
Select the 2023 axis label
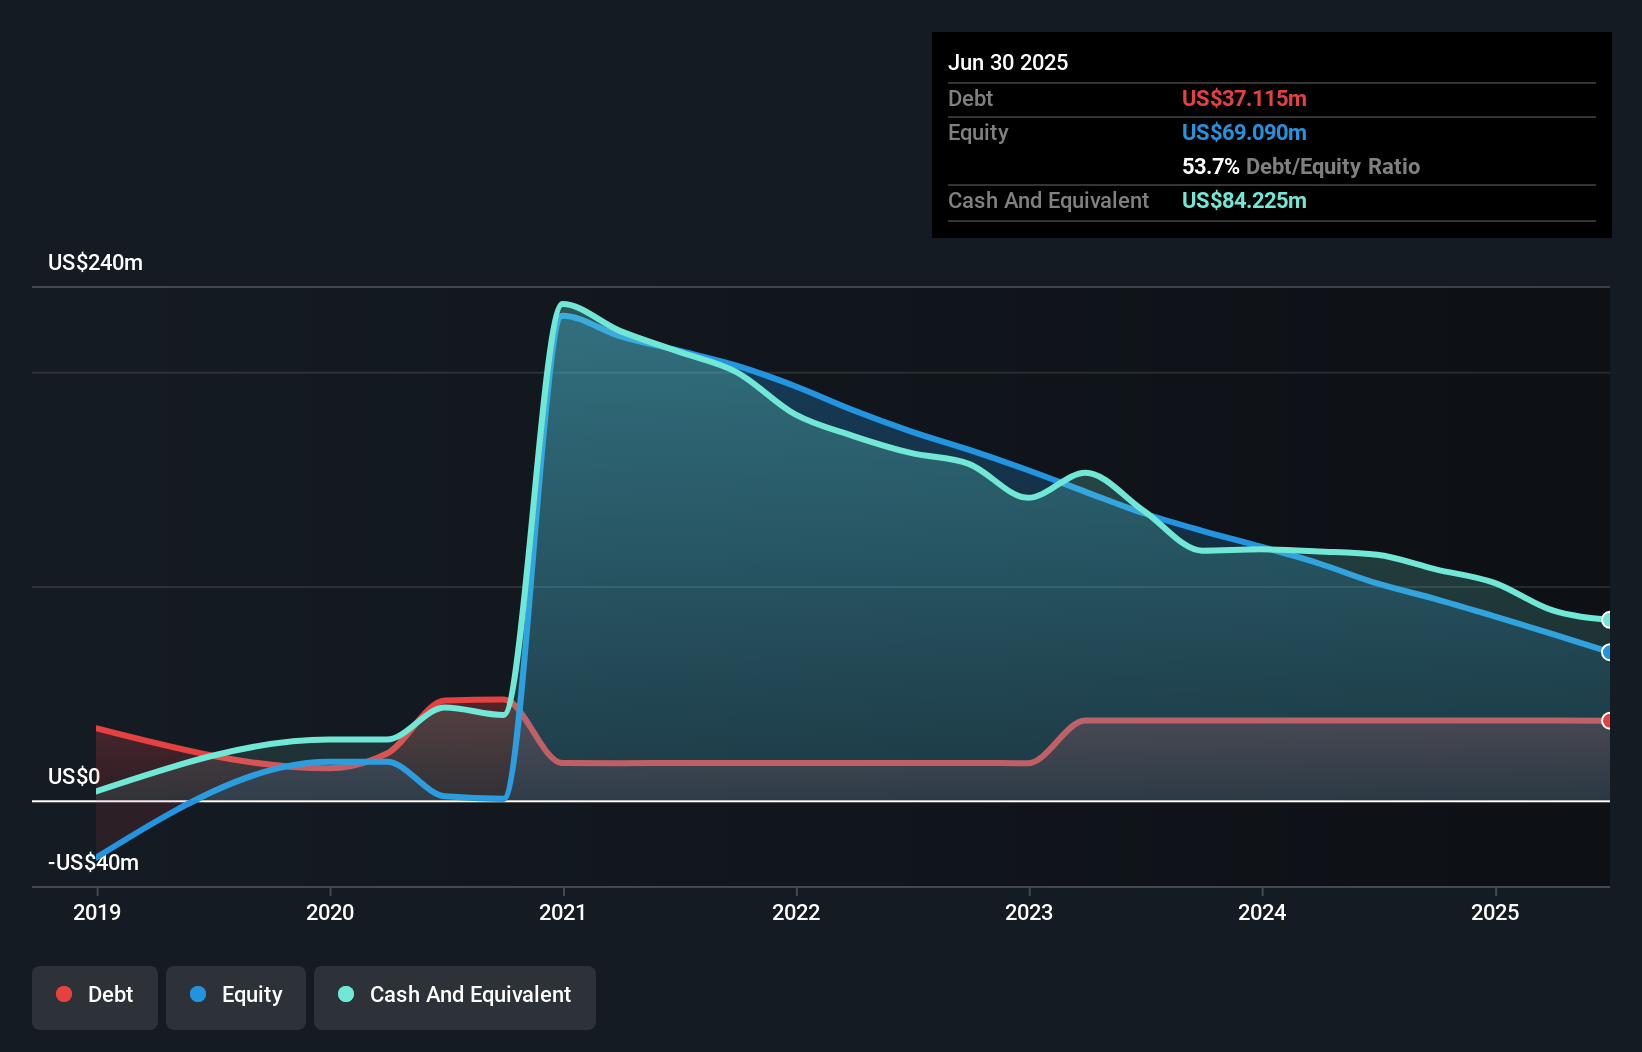(x=1029, y=912)
